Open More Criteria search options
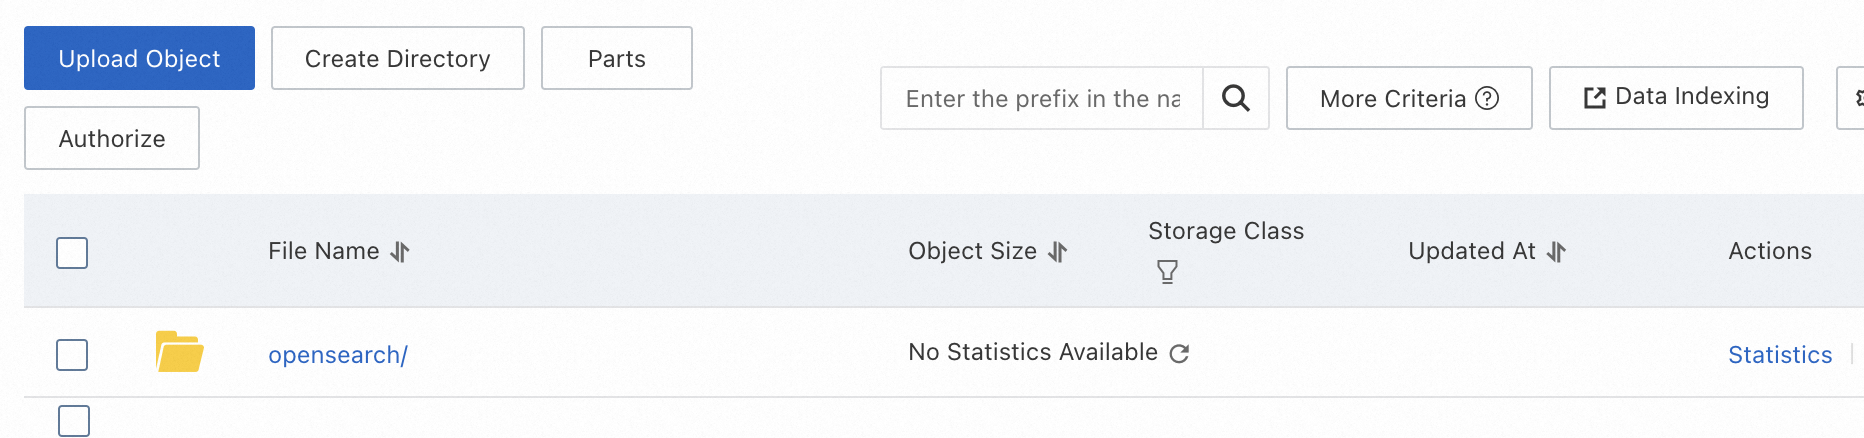 [x=1392, y=99]
